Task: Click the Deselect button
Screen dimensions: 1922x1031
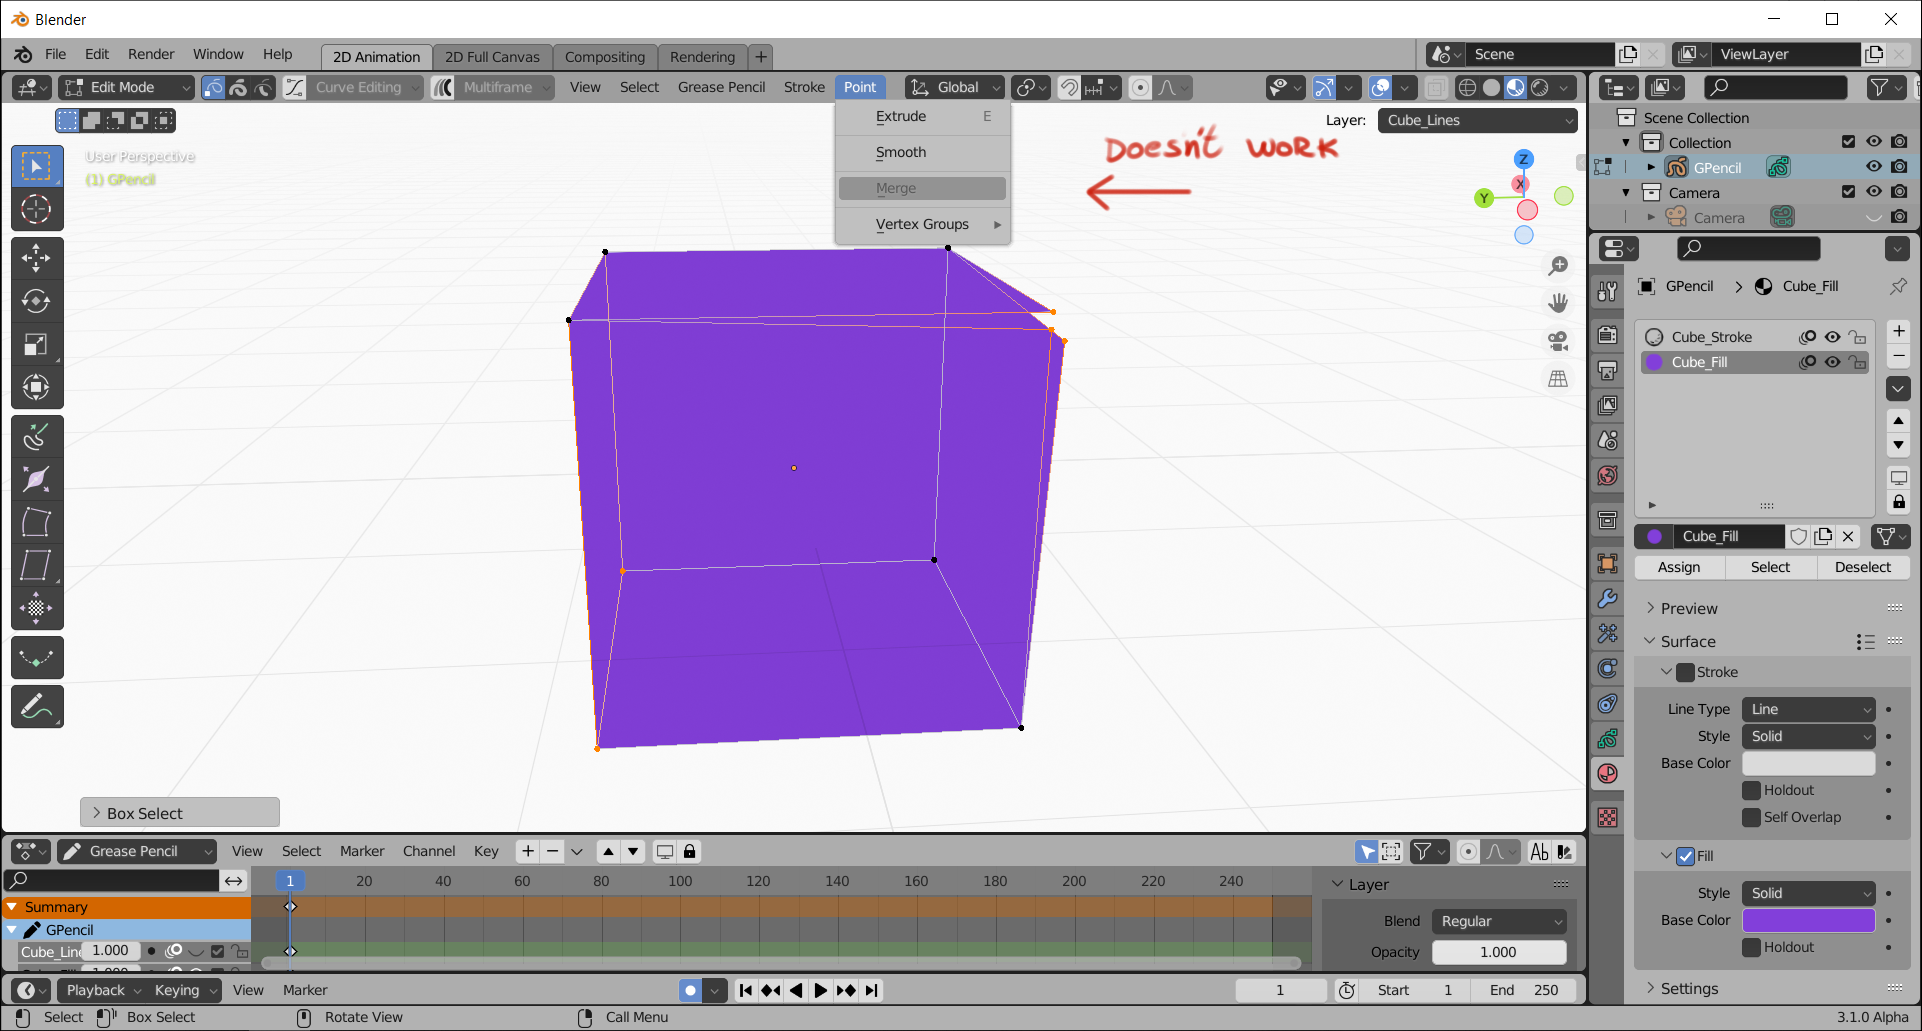Action: (1863, 567)
